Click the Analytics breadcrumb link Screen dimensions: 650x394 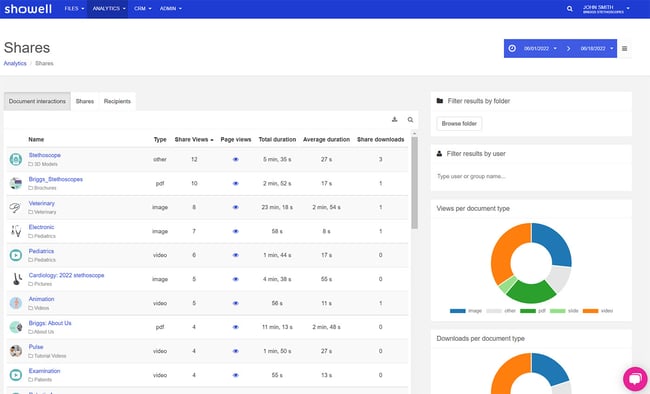click(x=15, y=63)
